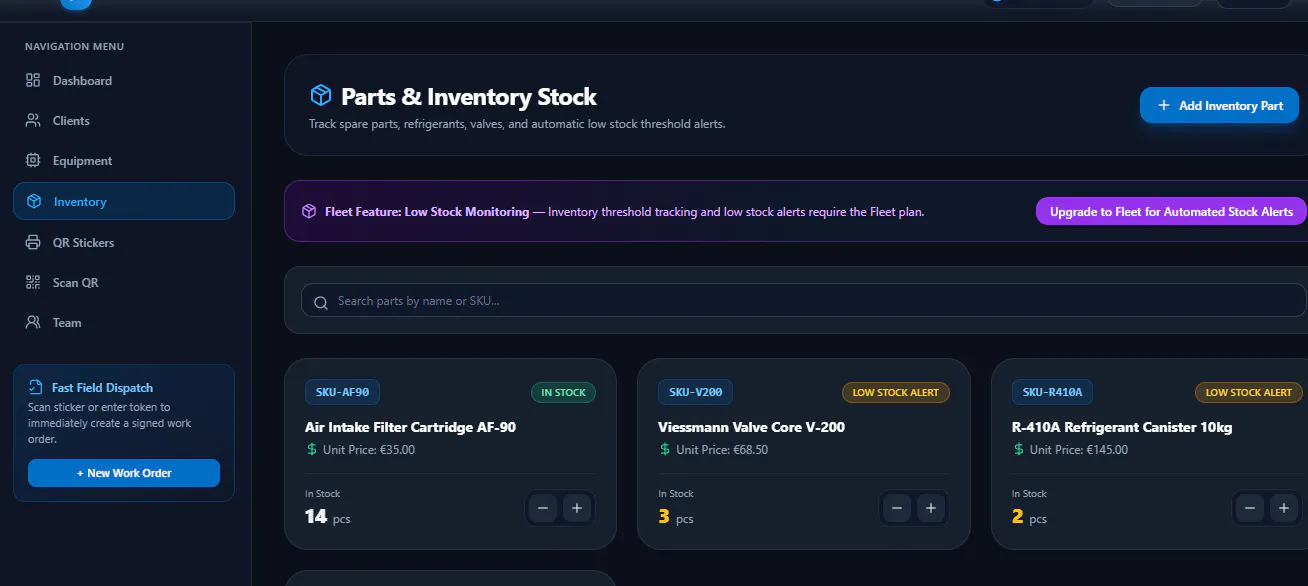Click the SKU-R410A badge
1308x586 pixels.
coord(1053,392)
